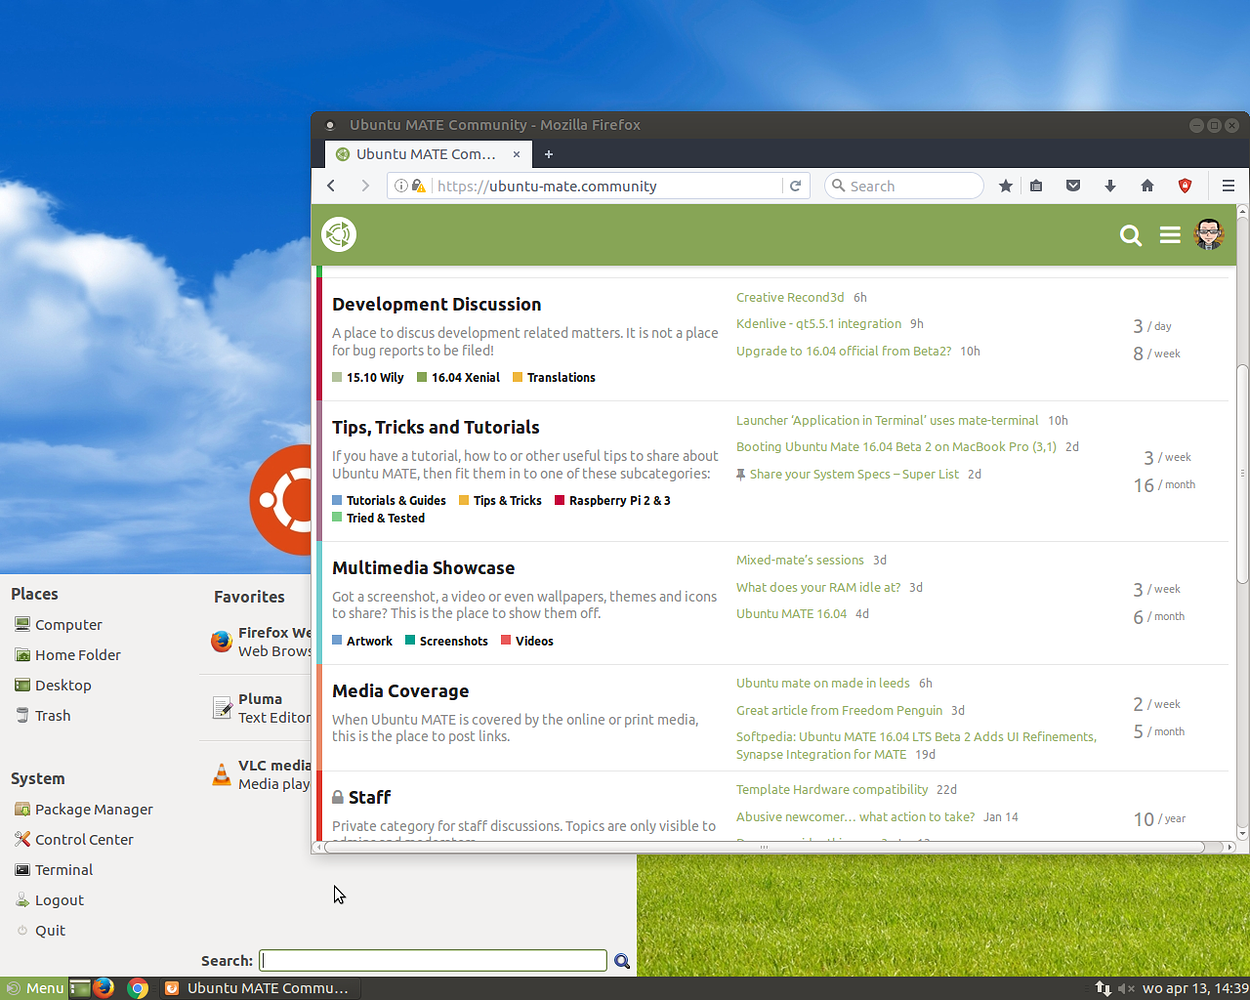Open the Firefox downloads arrow

[x=1110, y=186]
